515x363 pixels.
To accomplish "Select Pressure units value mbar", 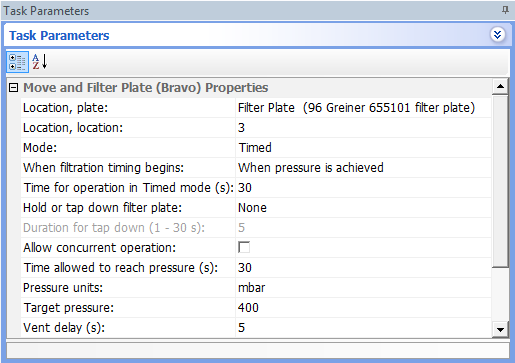I will 363,288.
